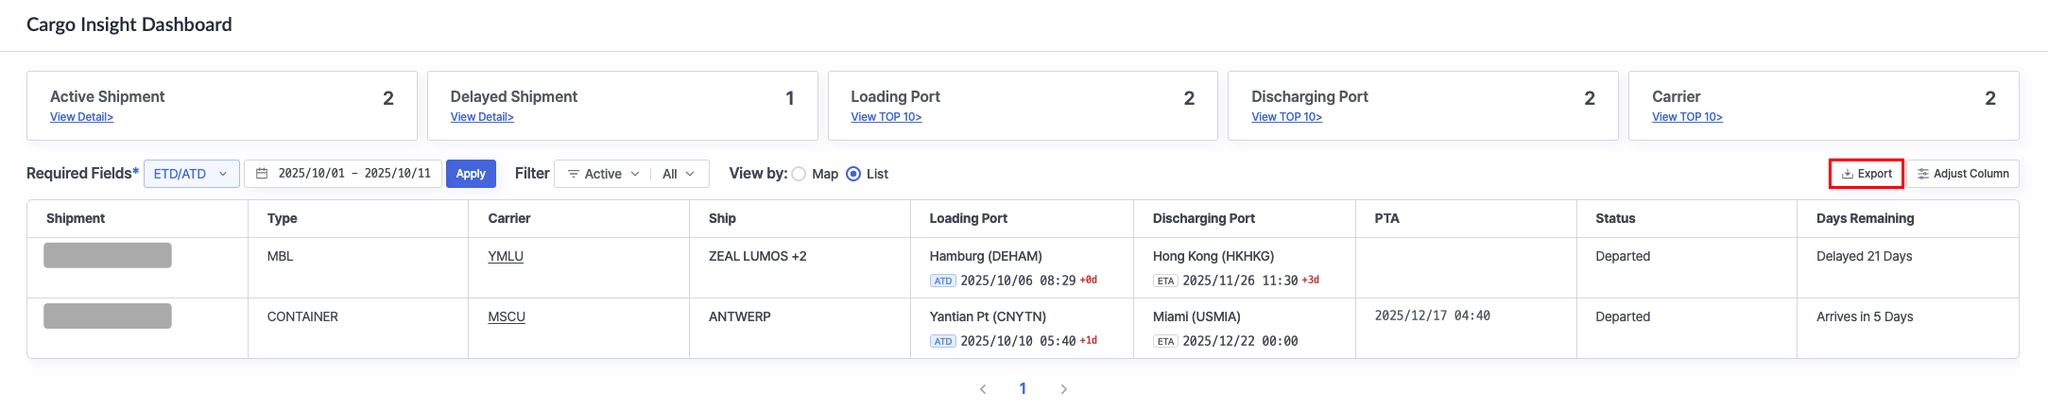The height and width of the screenshot is (408, 2048).
Task: Click the date range input field
Action: coord(354,174)
